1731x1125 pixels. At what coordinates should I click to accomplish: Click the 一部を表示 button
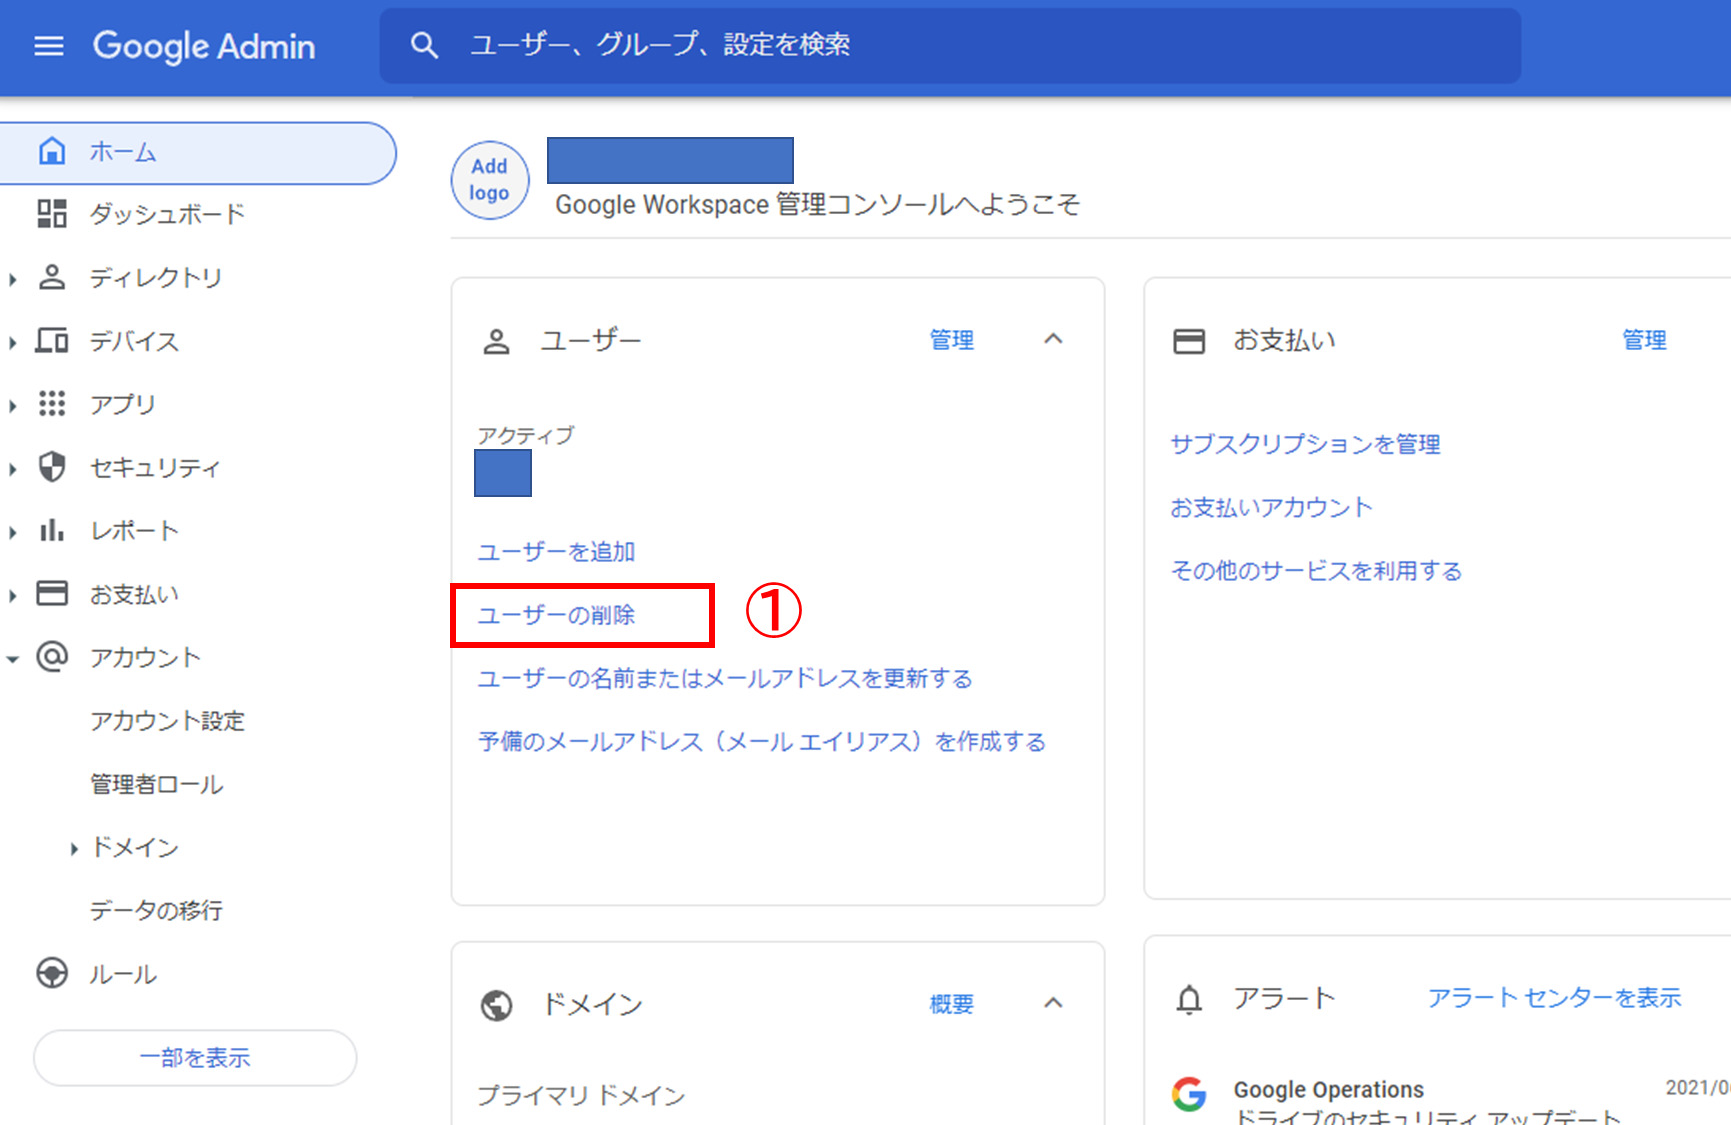click(x=195, y=1058)
